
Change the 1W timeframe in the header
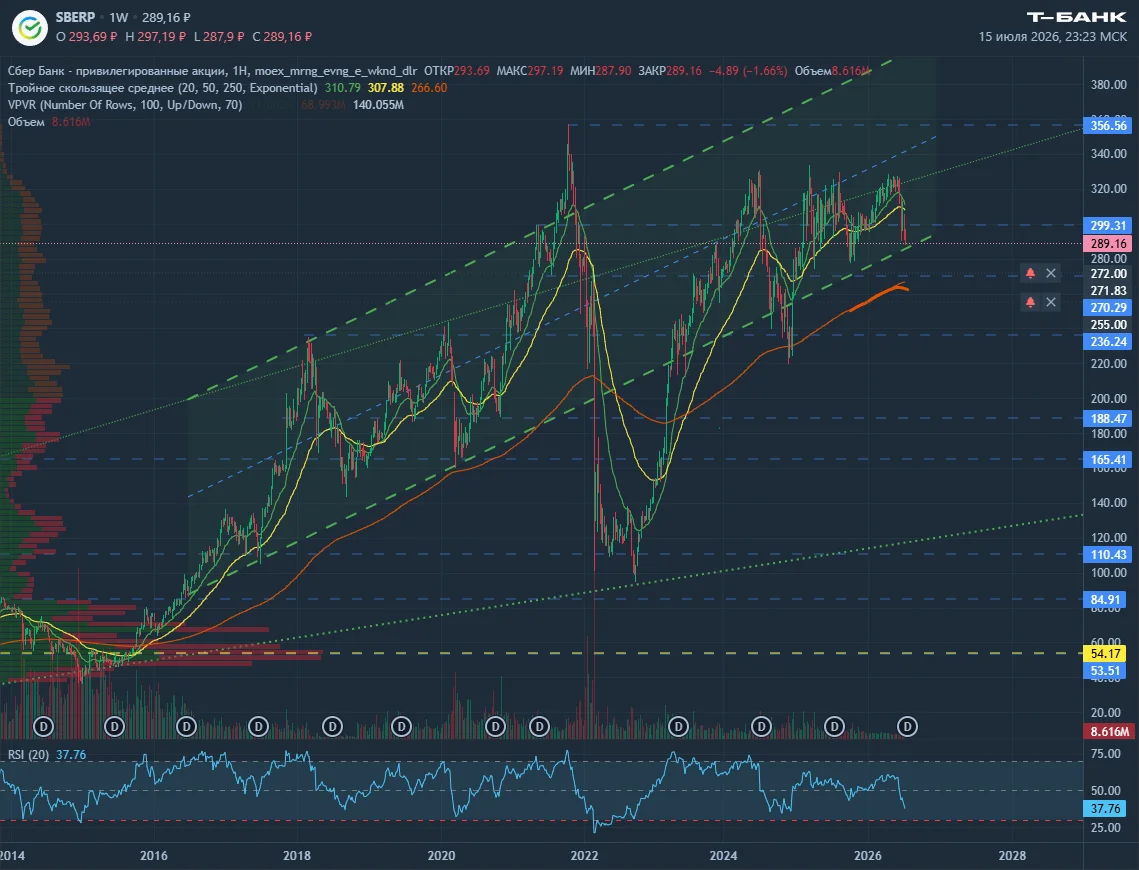pyautogui.click(x=118, y=17)
